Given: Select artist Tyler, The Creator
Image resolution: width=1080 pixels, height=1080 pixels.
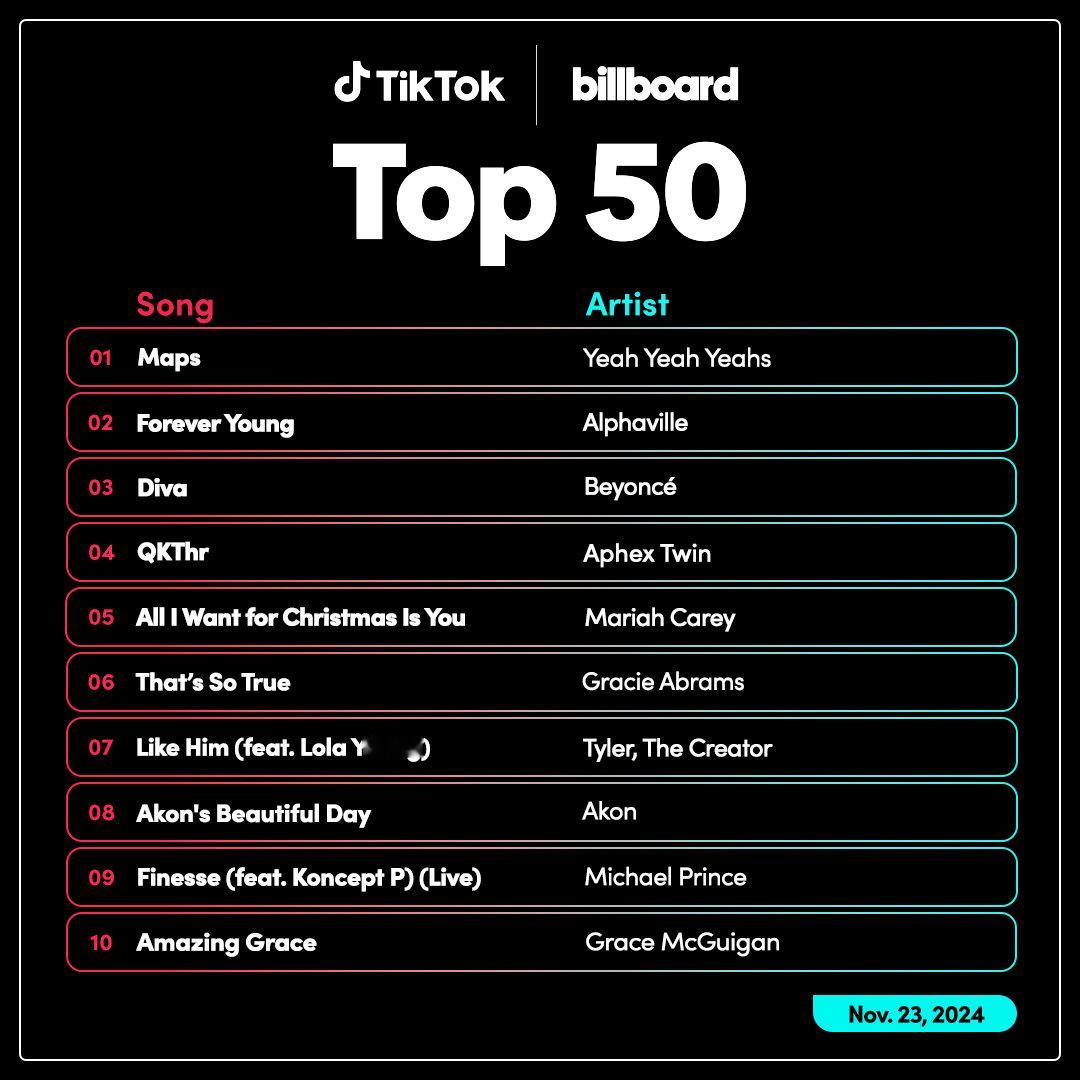Looking at the screenshot, I should 677,748.
